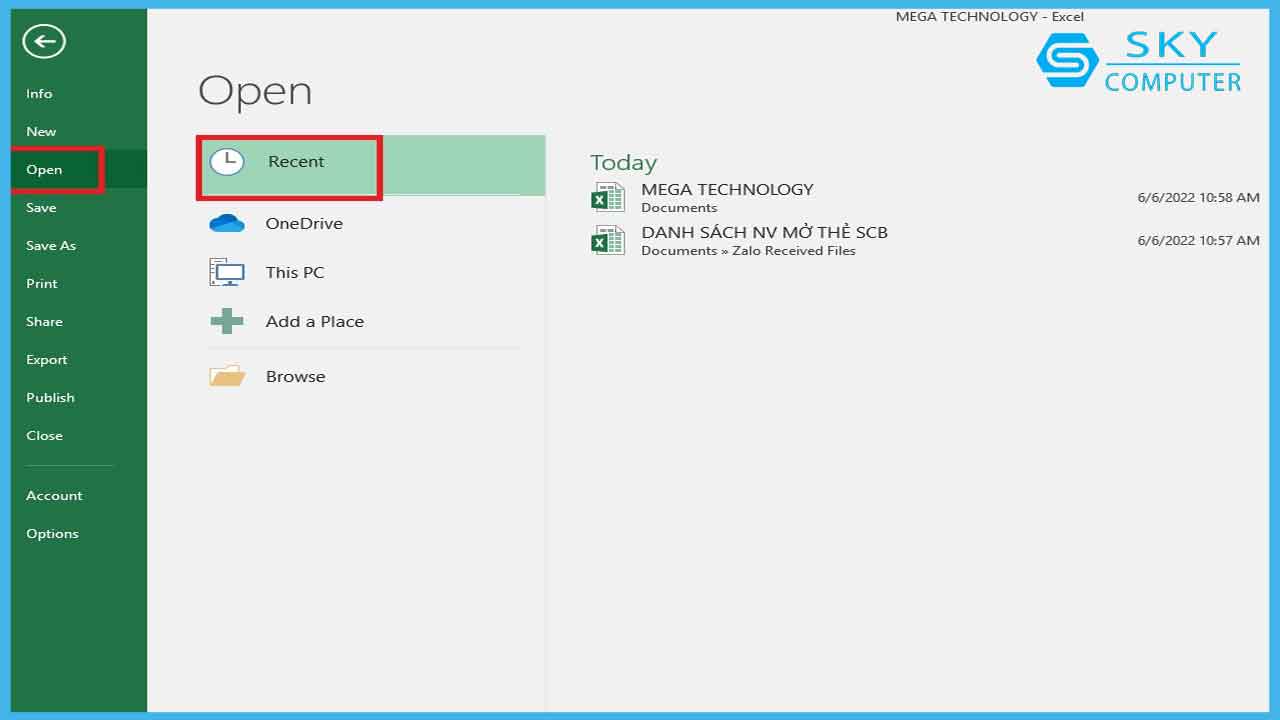Open the Save As page
The image size is (1280, 720).
click(51, 245)
